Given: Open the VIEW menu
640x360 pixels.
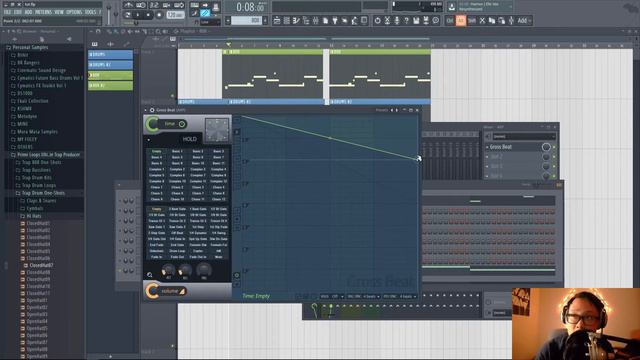Looking at the screenshot, I should pos(59,12).
